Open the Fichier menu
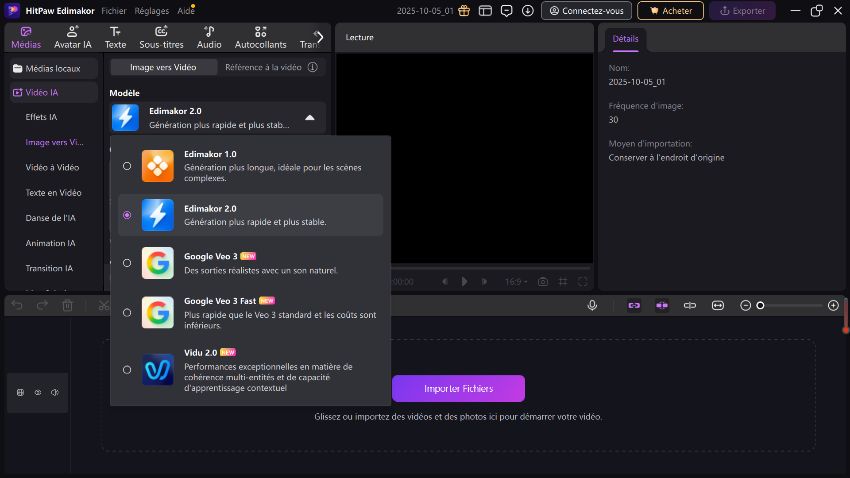 click(113, 10)
